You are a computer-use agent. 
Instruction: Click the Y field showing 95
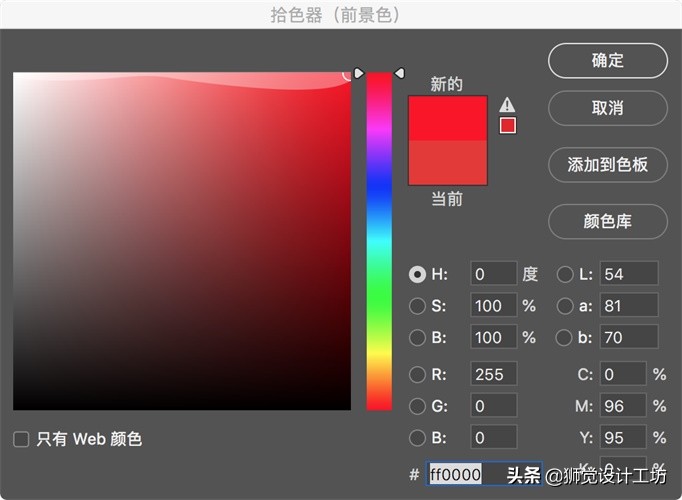pyautogui.click(x=623, y=438)
